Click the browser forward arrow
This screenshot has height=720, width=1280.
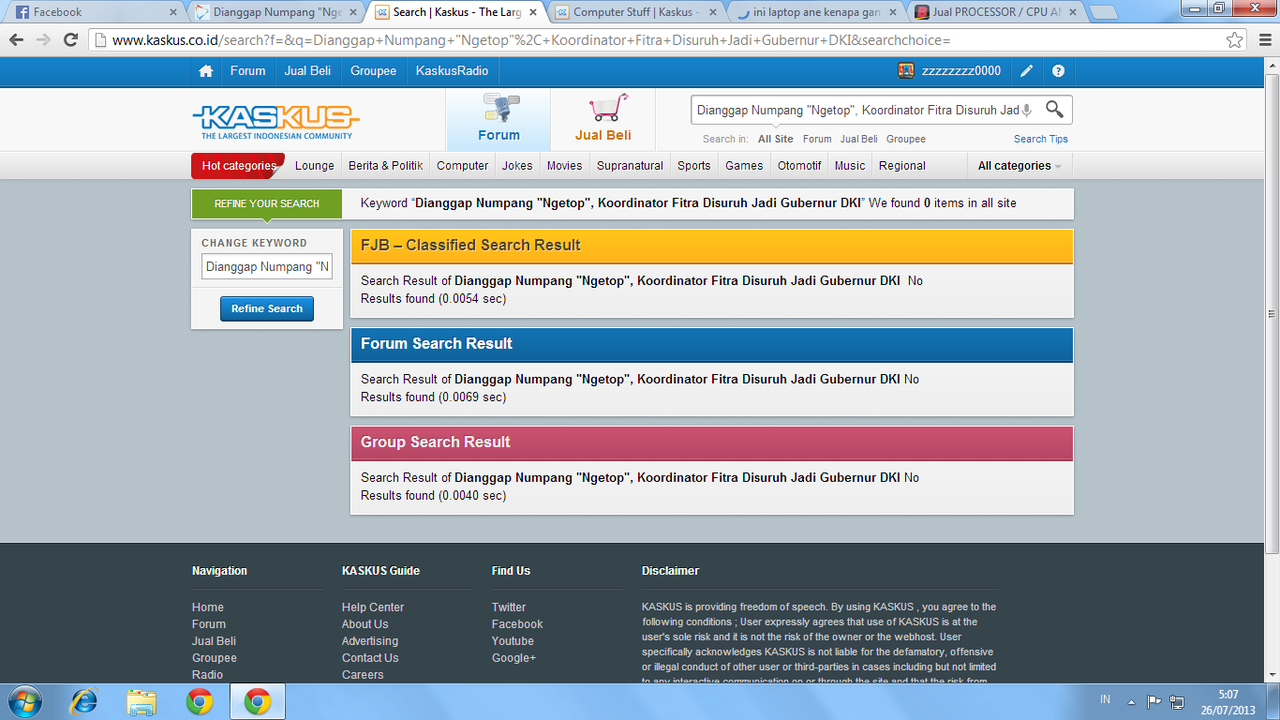click(43, 40)
